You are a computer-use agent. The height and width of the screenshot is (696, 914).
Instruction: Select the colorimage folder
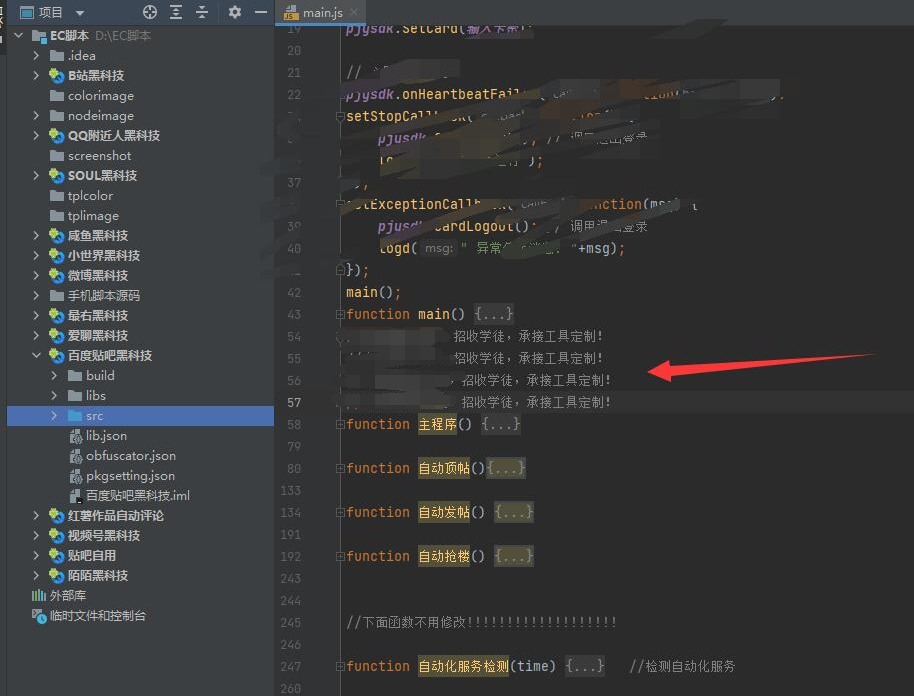(100, 96)
